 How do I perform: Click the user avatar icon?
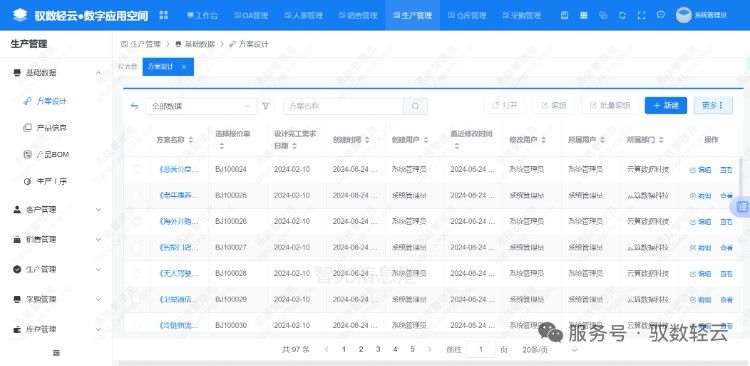coord(684,15)
